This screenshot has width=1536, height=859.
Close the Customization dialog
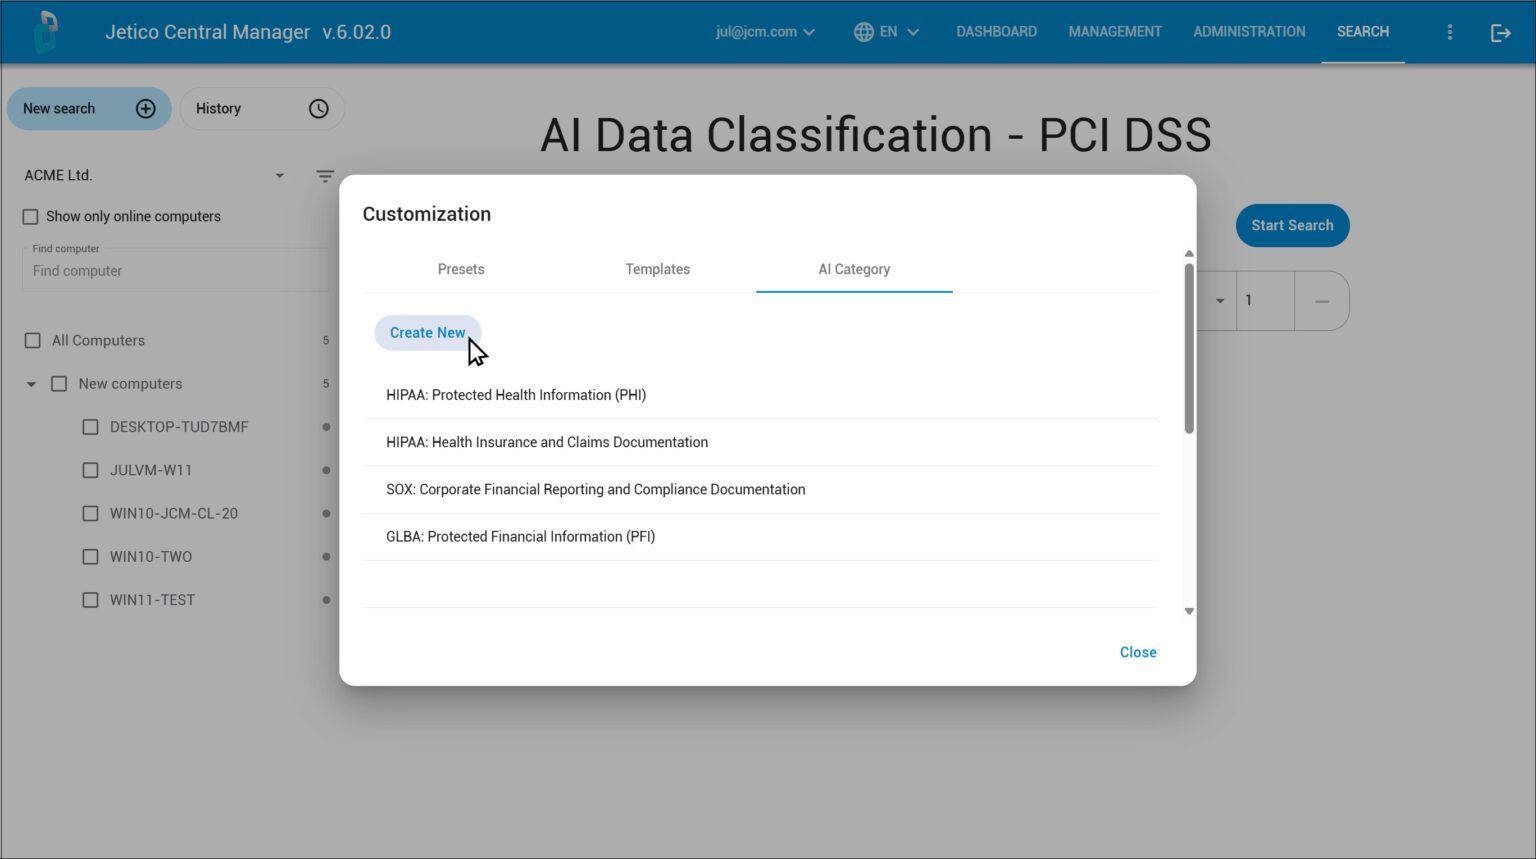coord(1138,653)
